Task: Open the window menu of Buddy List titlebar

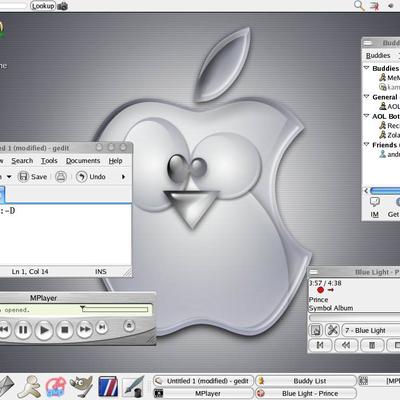Action: point(367,43)
